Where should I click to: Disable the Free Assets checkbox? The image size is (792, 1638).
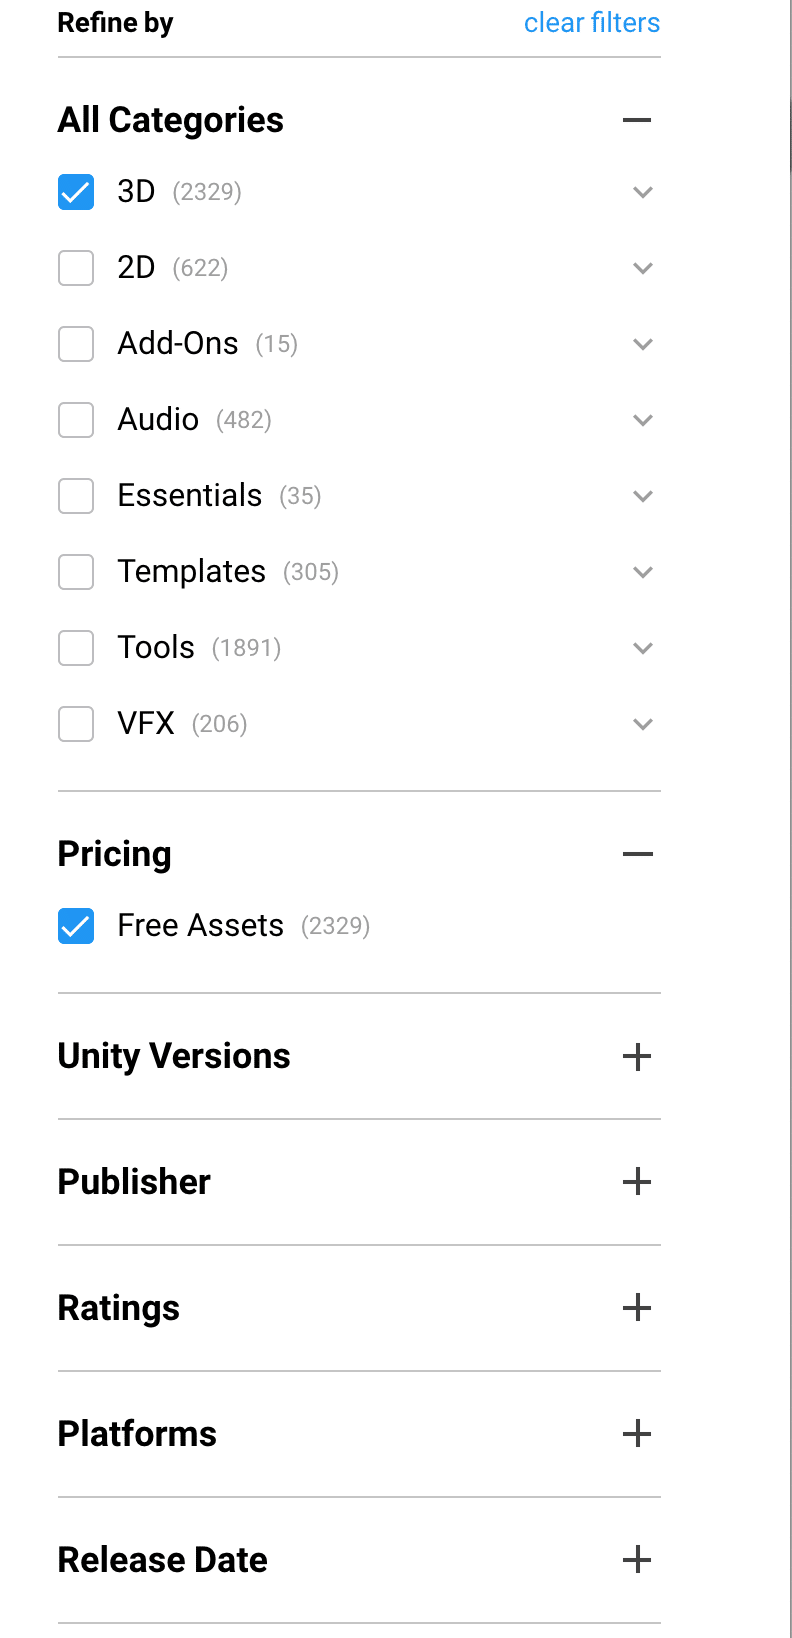point(76,926)
